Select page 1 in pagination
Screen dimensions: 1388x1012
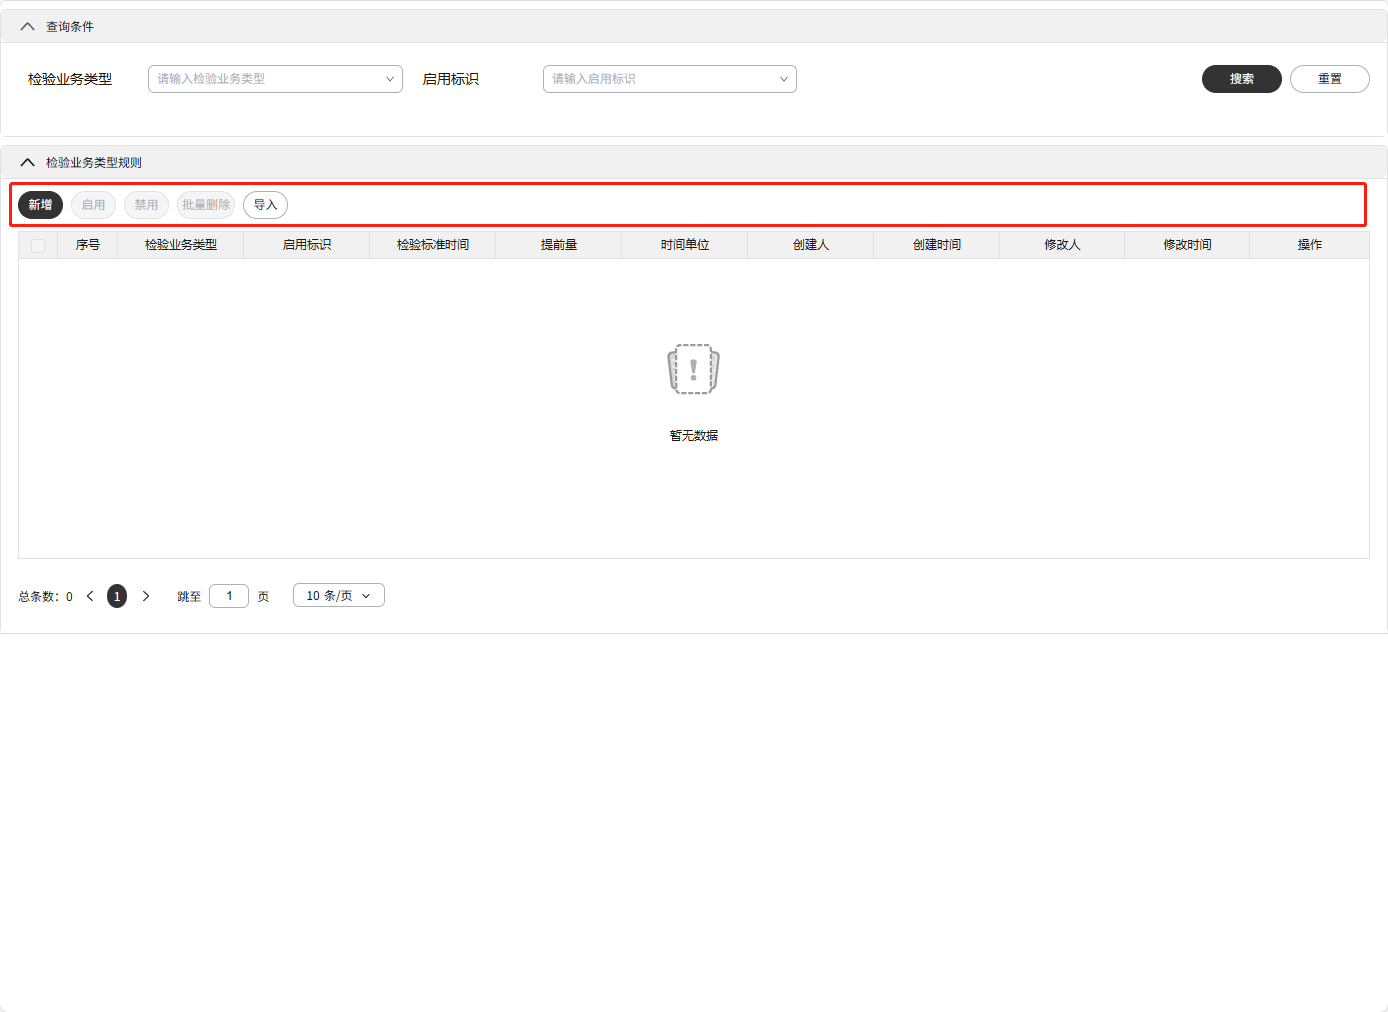pos(117,596)
